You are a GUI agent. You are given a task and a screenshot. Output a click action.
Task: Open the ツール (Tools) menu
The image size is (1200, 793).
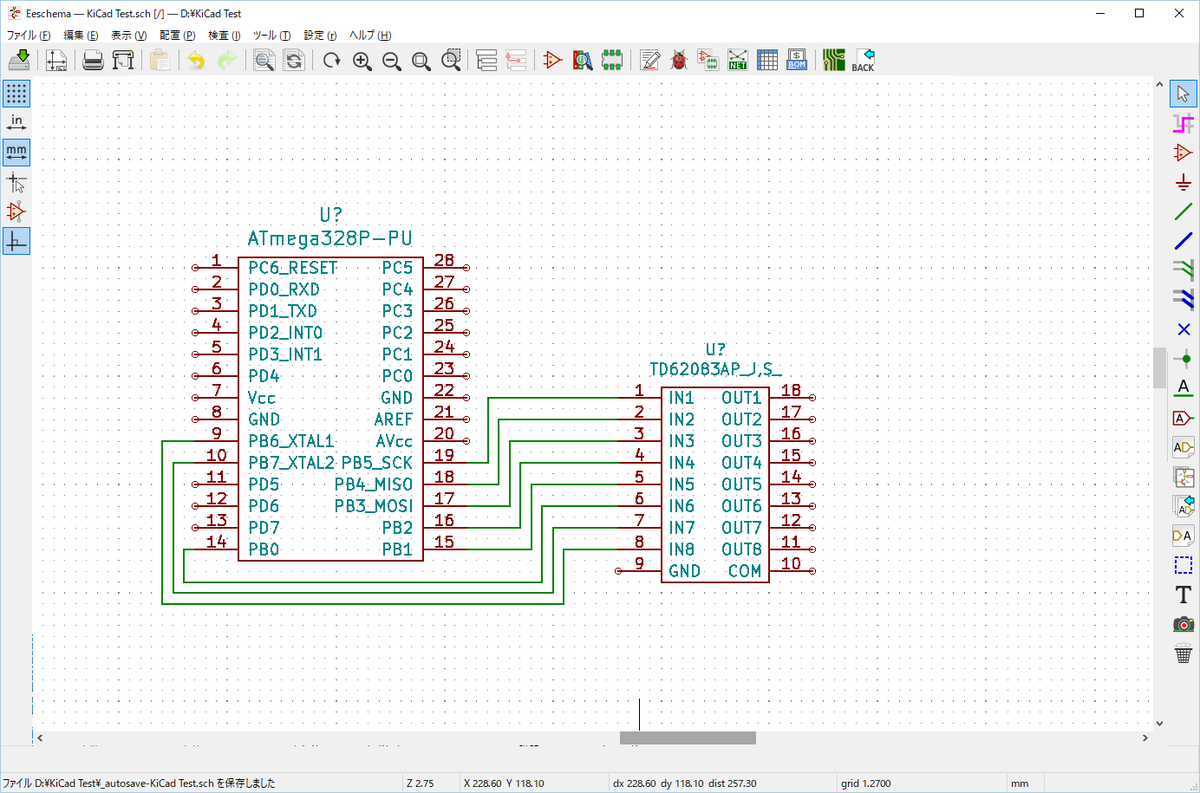pos(272,35)
